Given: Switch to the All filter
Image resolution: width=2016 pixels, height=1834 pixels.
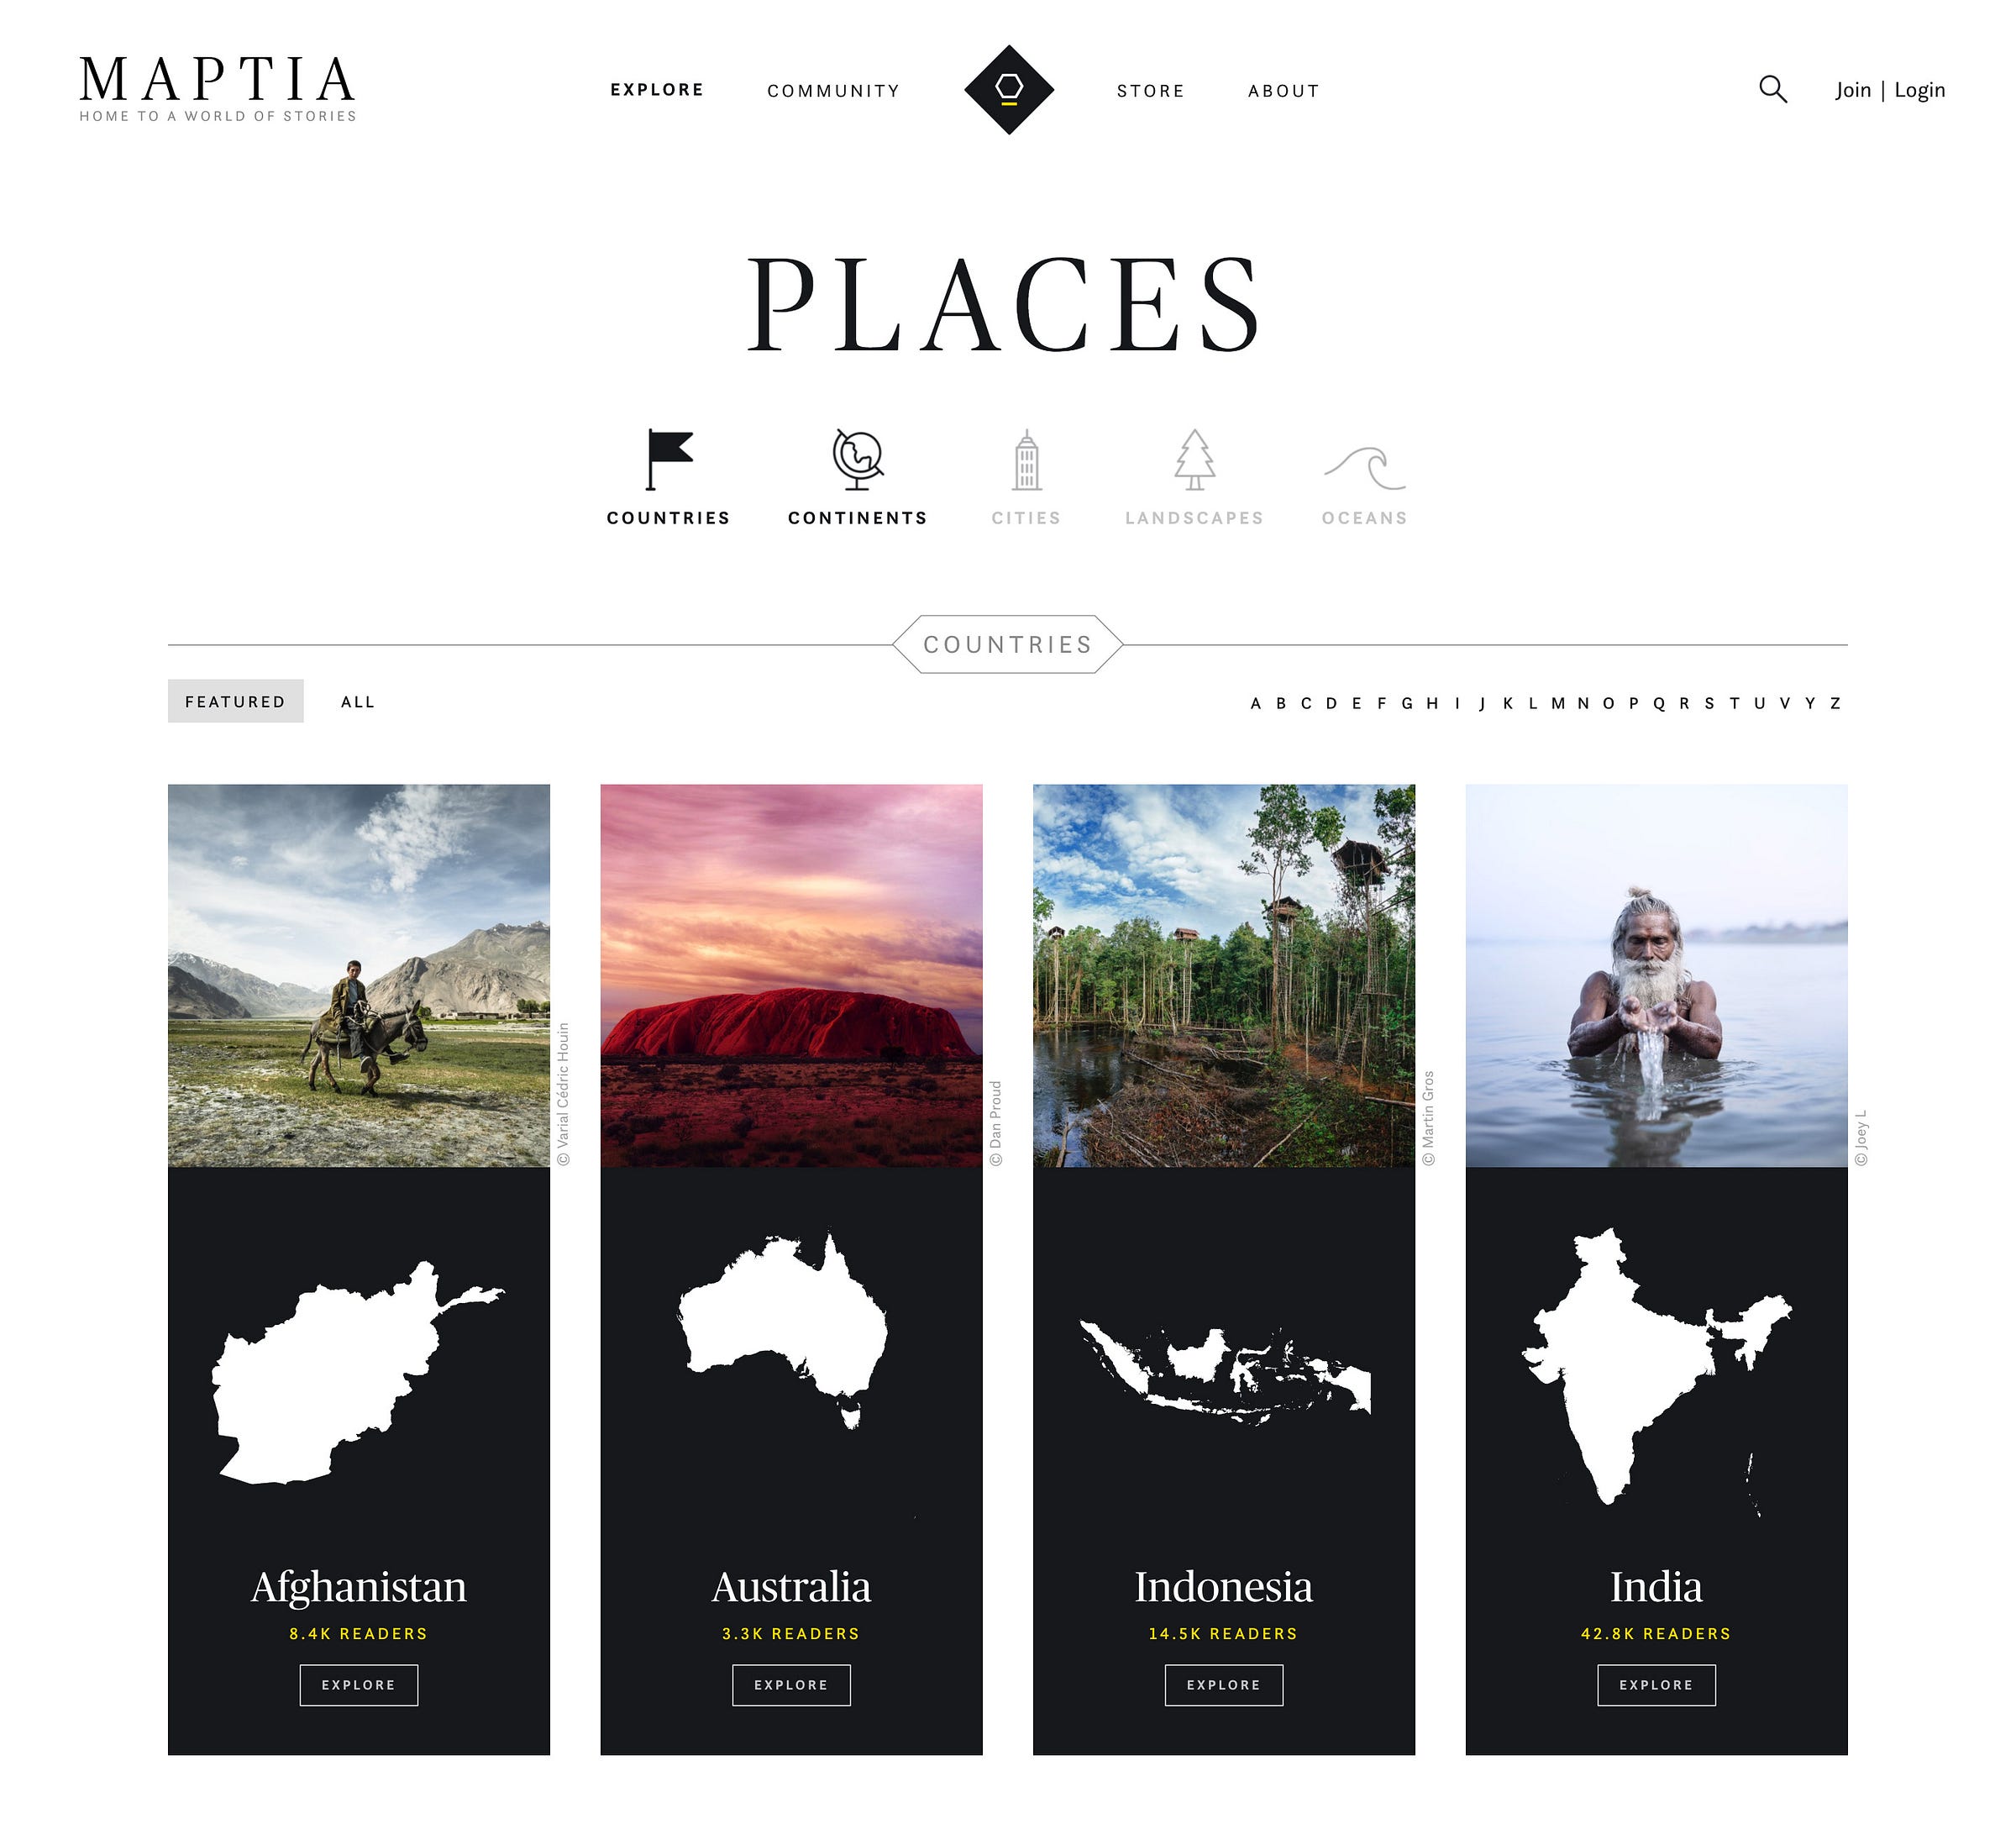Looking at the screenshot, I should coord(357,702).
